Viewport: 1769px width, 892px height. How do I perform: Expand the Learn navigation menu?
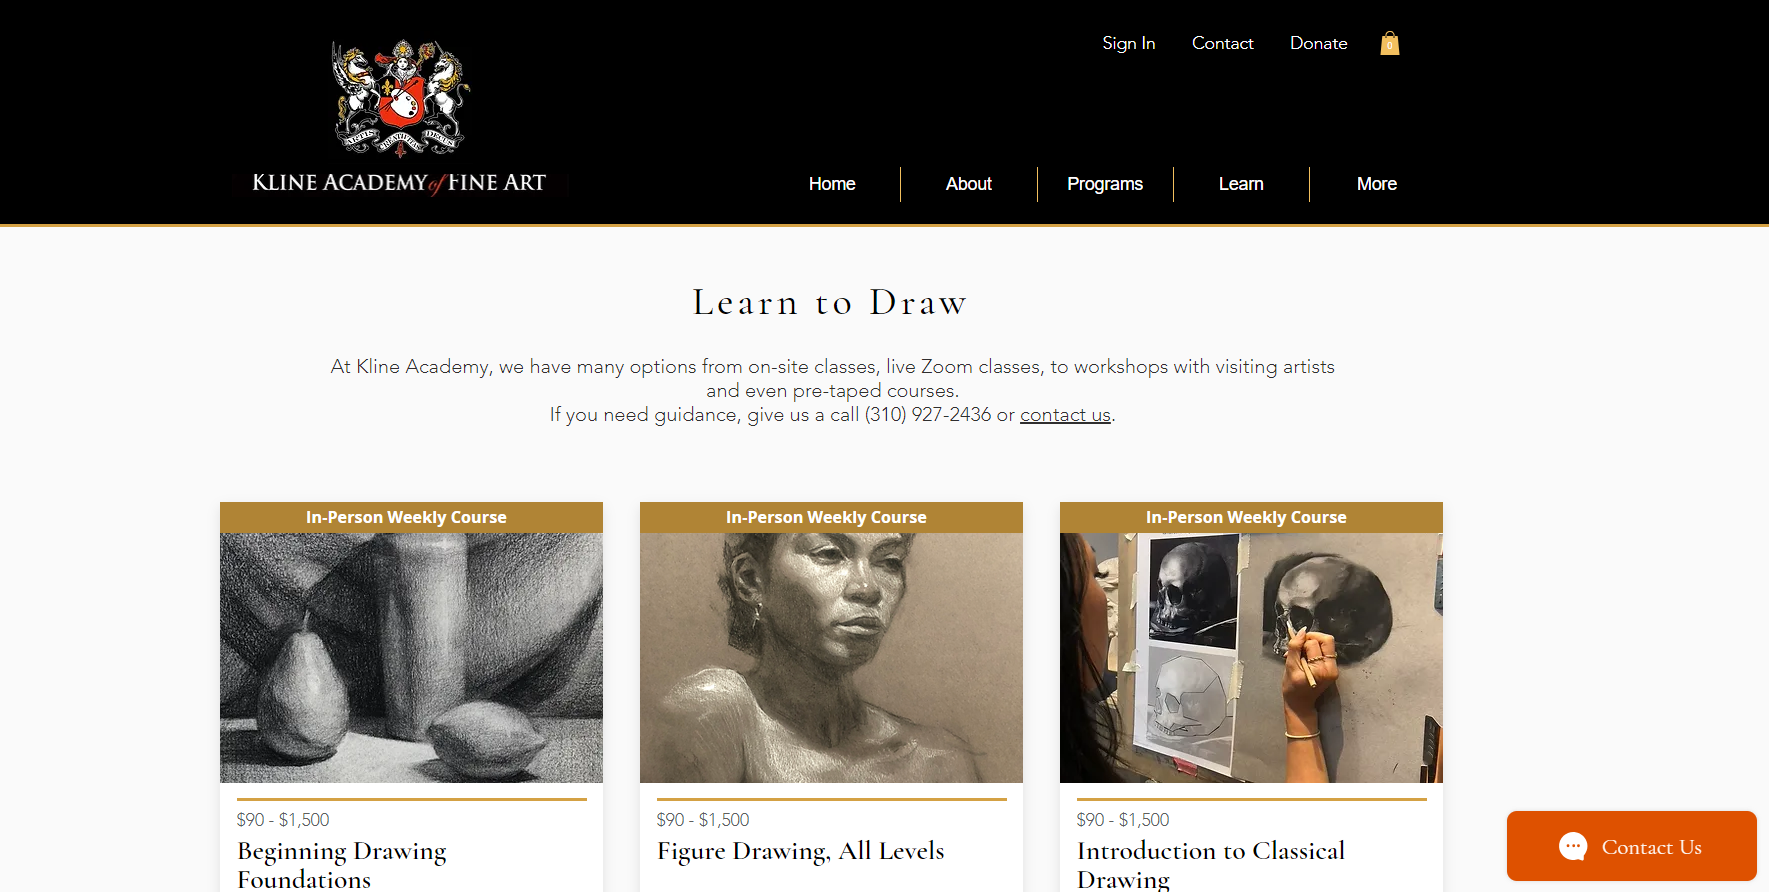pos(1241,184)
